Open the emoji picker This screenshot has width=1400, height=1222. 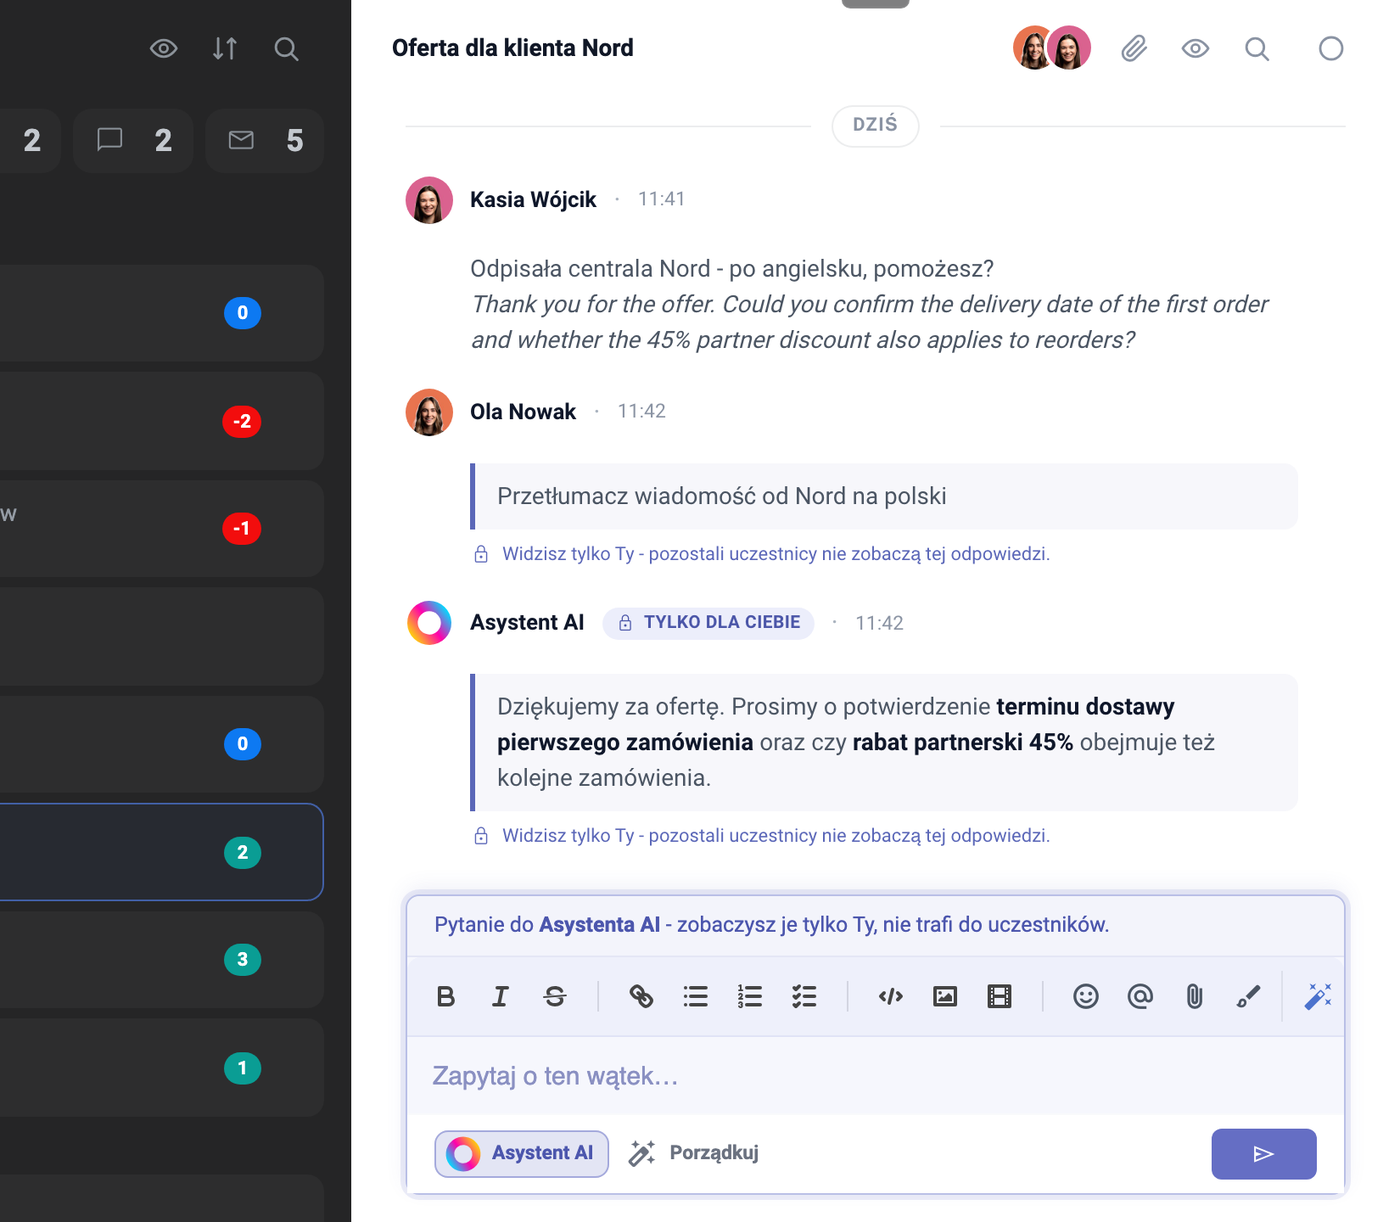(x=1086, y=996)
